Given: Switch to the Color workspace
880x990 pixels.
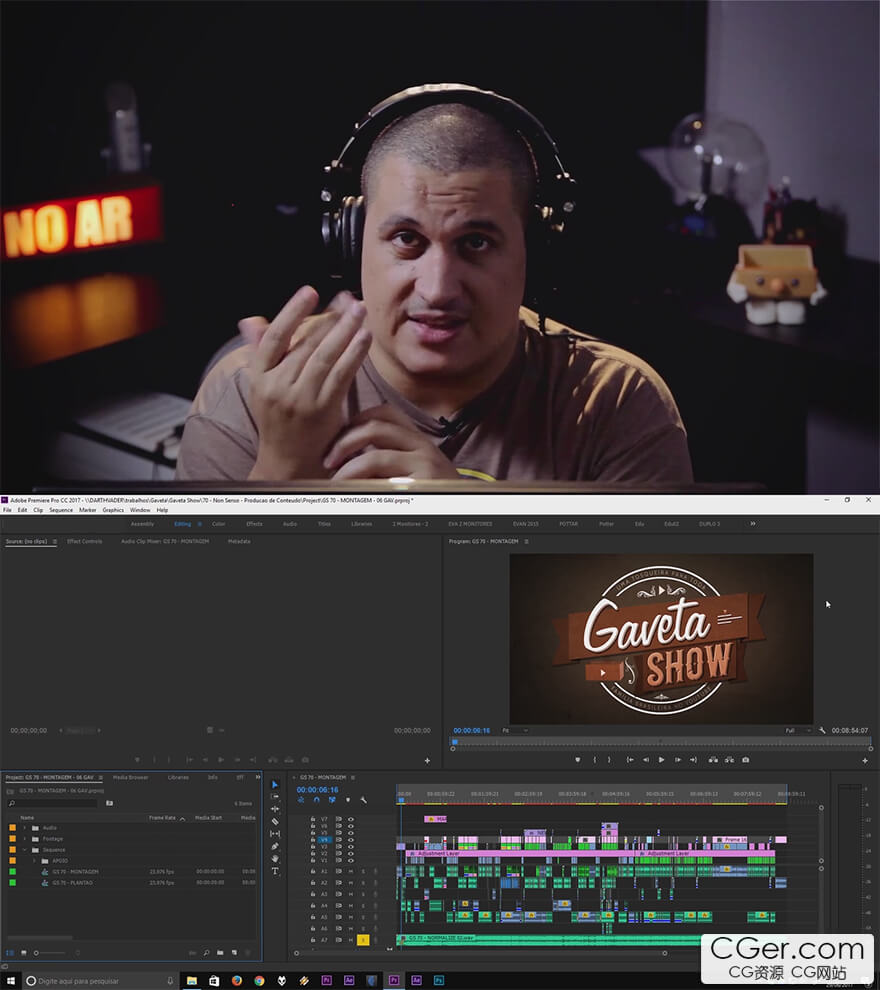Looking at the screenshot, I should (x=218, y=523).
